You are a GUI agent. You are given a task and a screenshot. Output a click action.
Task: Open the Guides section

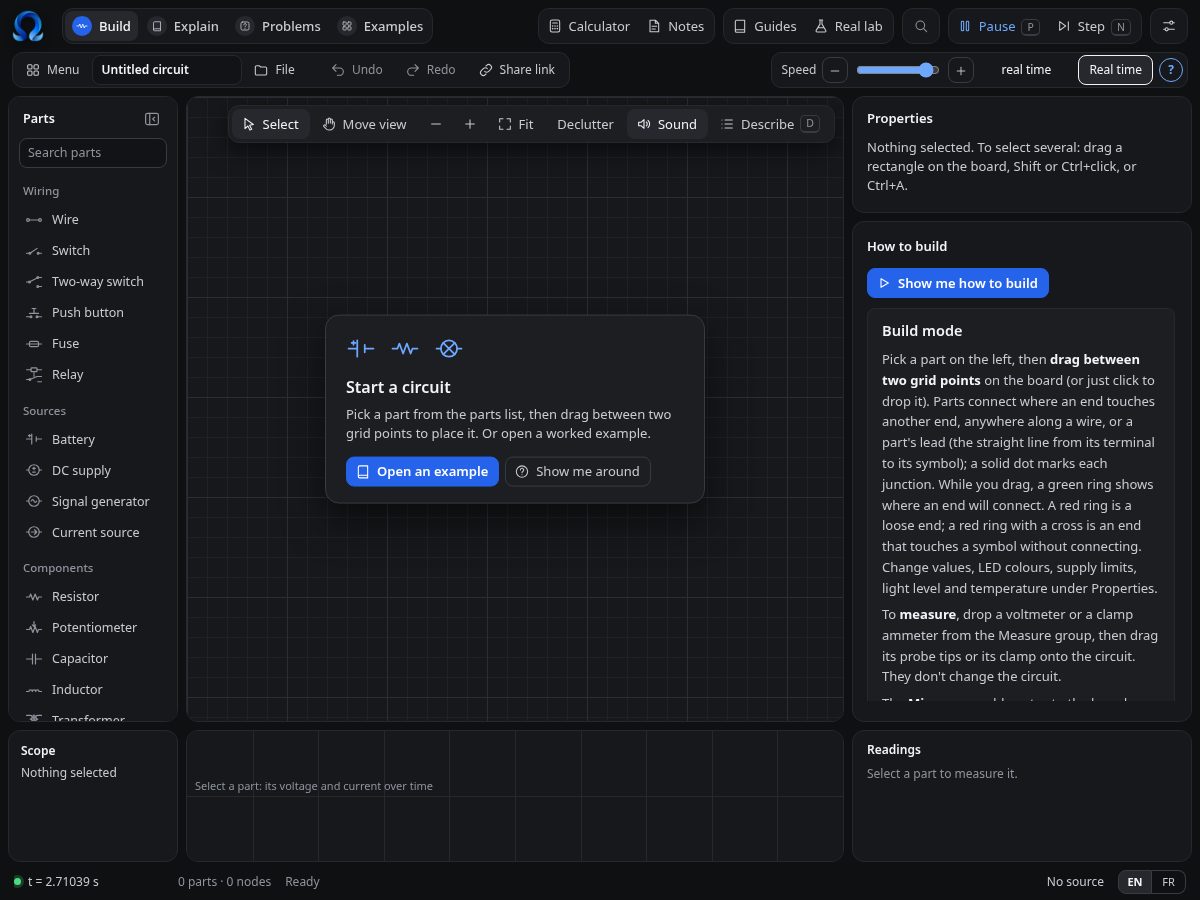(x=765, y=26)
